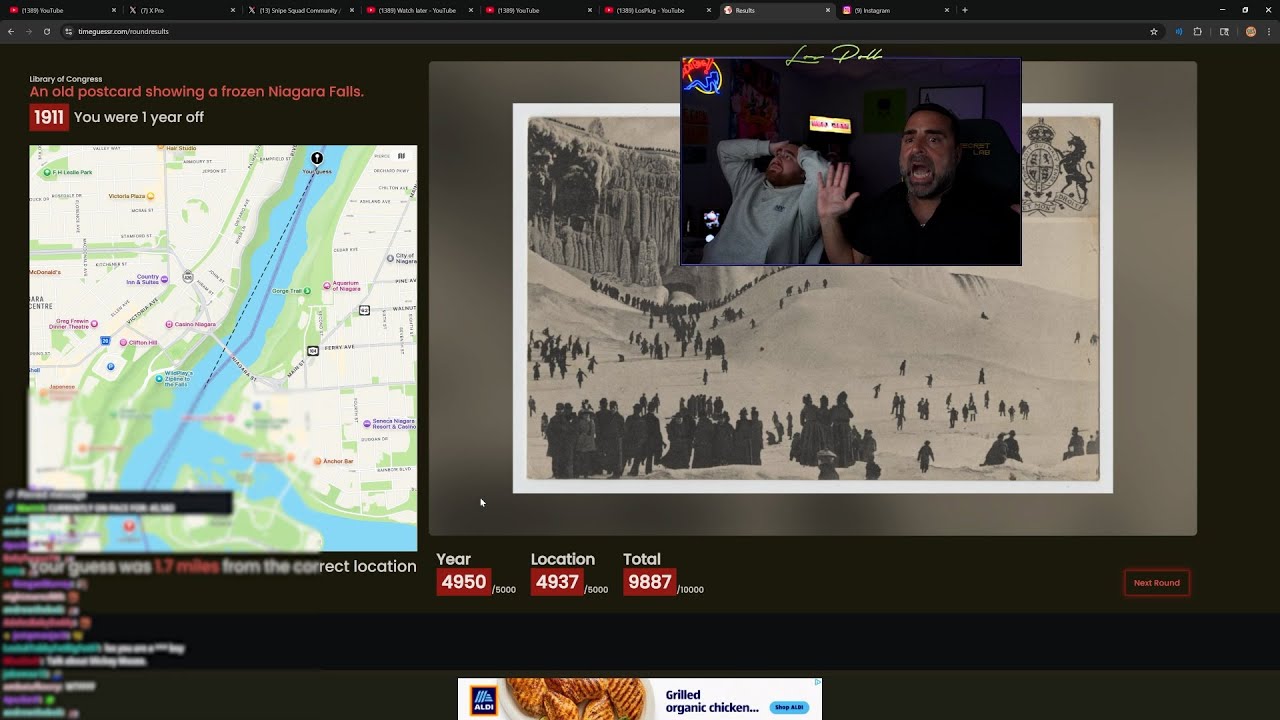The height and width of the screenshot is (720, 1280).
Task: Click the Library of Congress credit text
Action: click(66, 79)
